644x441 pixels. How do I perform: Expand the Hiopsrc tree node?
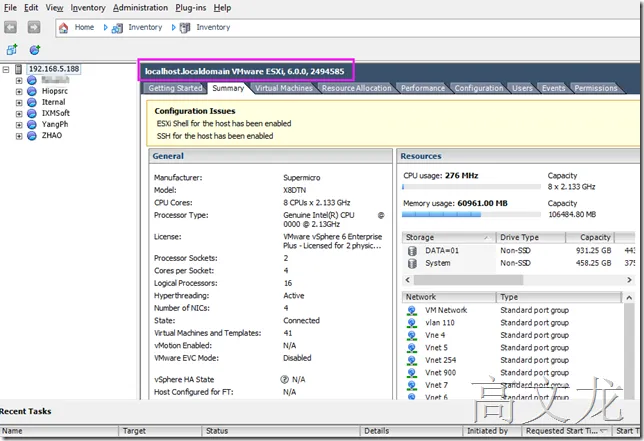click(x=19, y=92)
